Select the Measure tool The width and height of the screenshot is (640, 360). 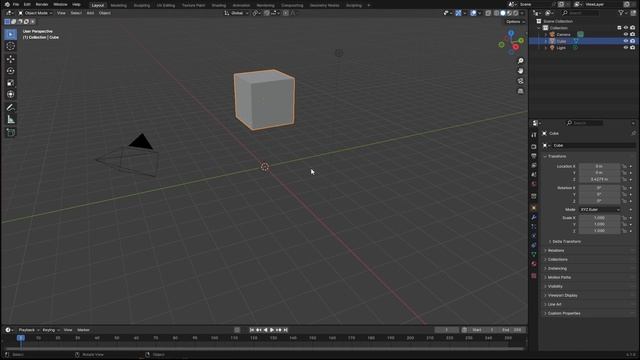pos(11,120)
